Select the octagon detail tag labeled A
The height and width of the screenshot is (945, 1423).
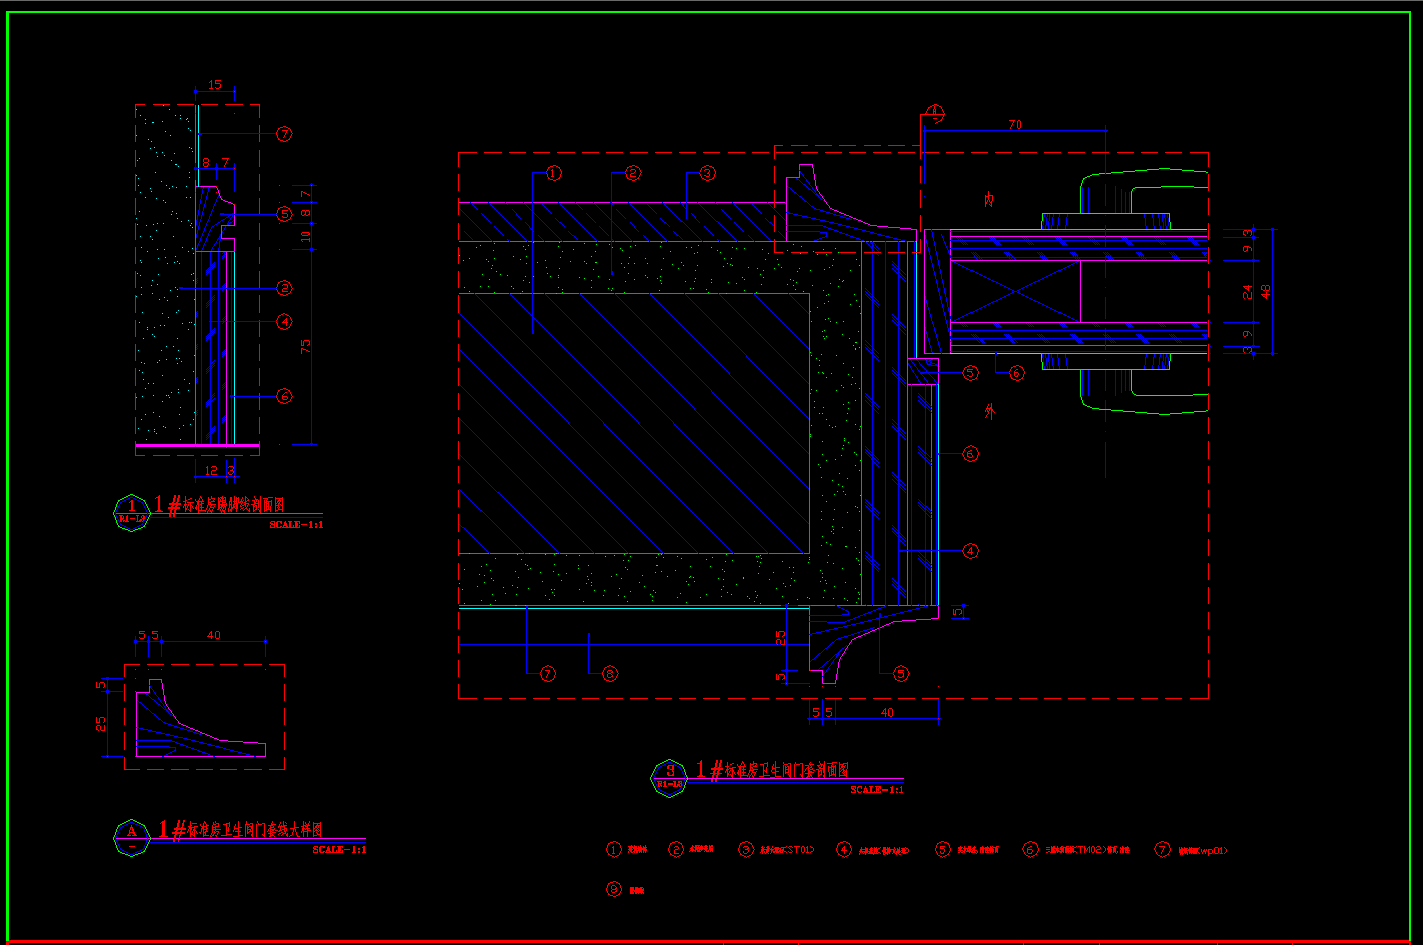point(131,836)
